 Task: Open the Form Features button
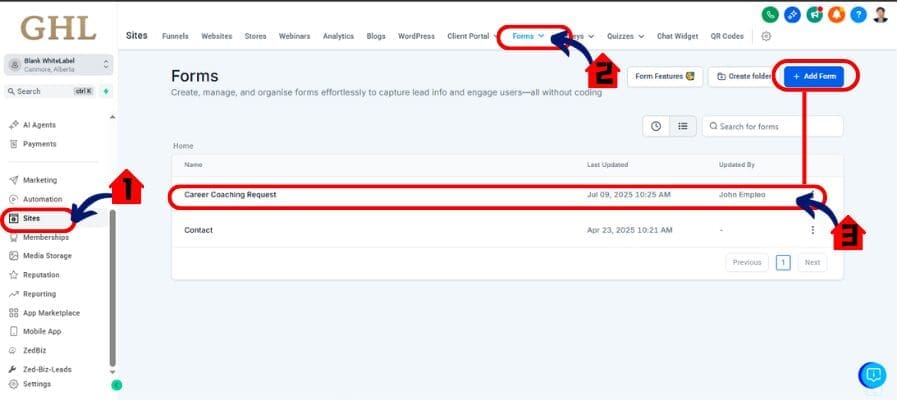point(665,76)
